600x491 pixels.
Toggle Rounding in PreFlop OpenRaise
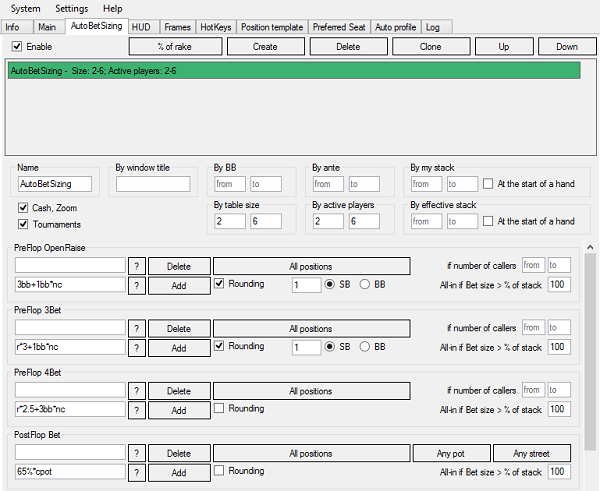click(219, 284)
